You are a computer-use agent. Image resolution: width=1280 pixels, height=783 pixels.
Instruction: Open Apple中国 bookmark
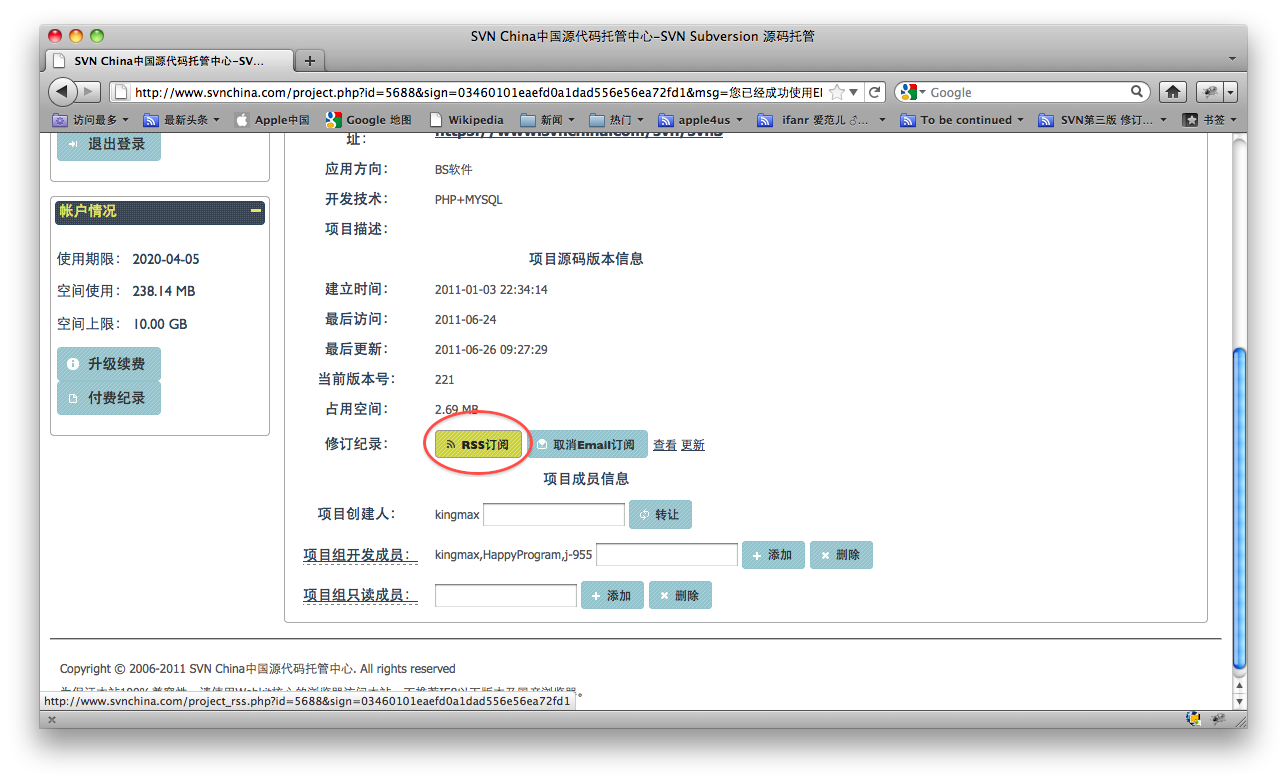coord(272,120)
